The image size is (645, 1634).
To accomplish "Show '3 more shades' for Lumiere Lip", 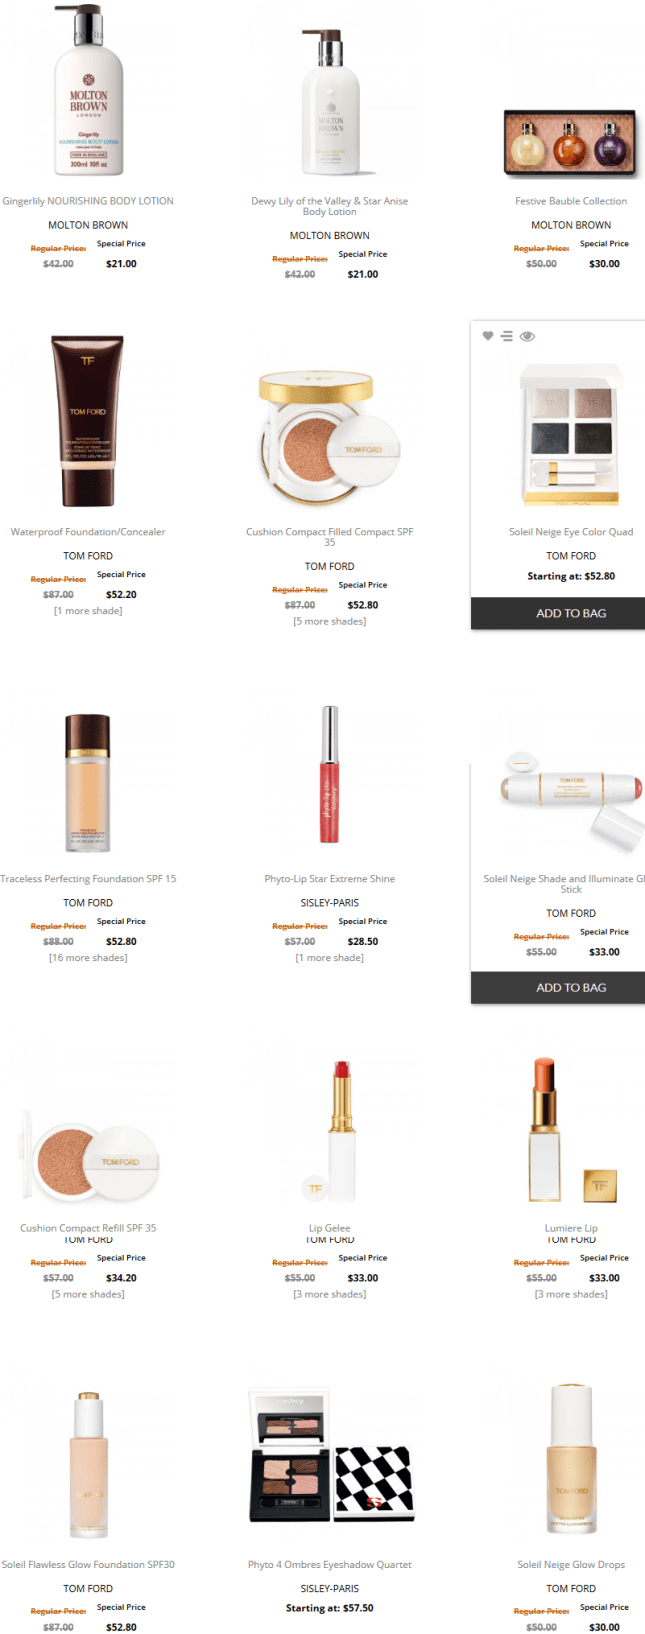I will click(571, 1294).
